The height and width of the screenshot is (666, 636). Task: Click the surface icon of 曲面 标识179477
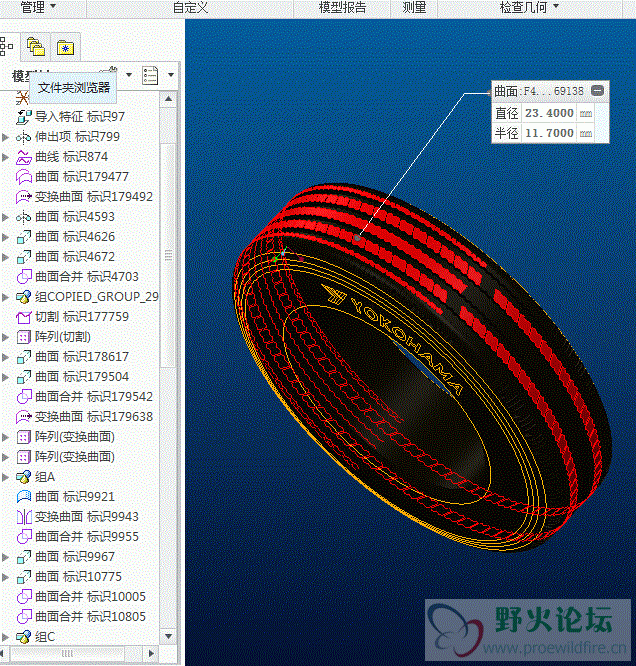[24, 177]
